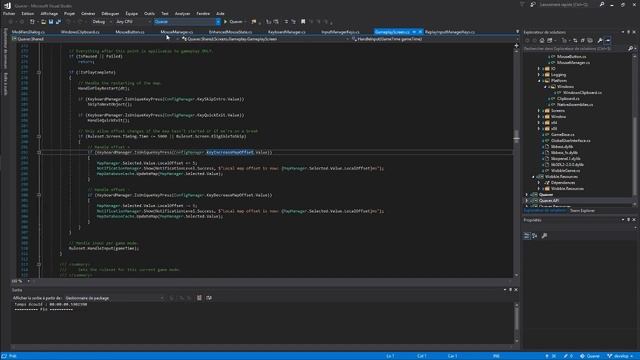
Task: Expand the Dependencies node
Action: click(539, 182)
